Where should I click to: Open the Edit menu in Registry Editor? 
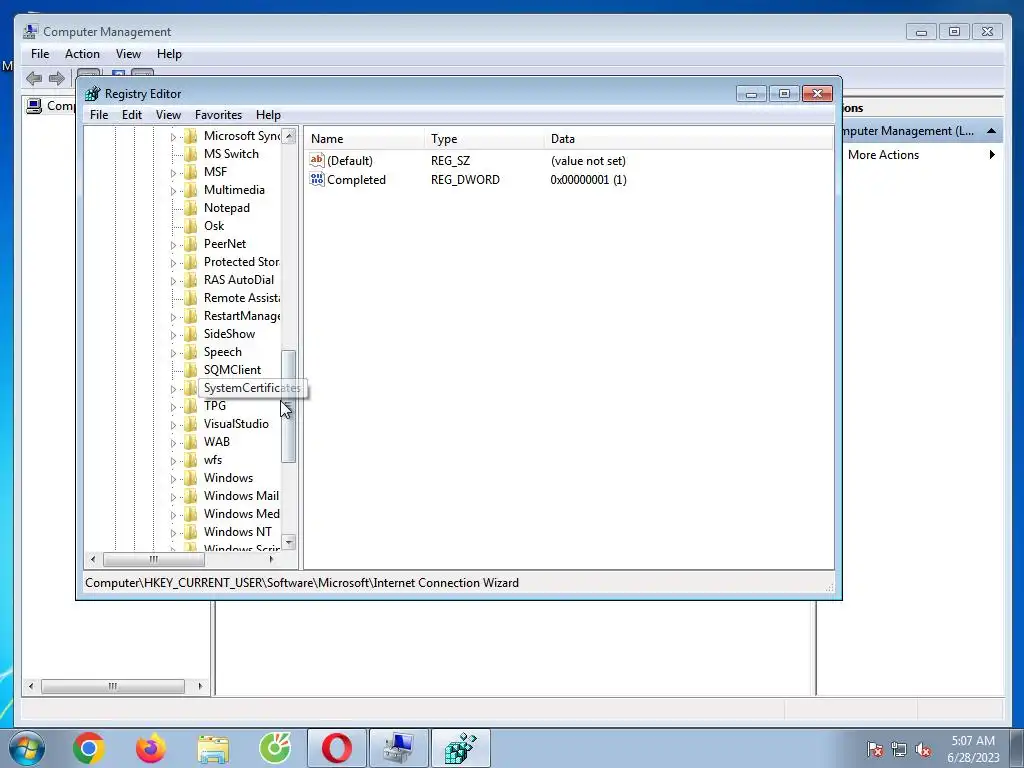(x=132, y=115)
